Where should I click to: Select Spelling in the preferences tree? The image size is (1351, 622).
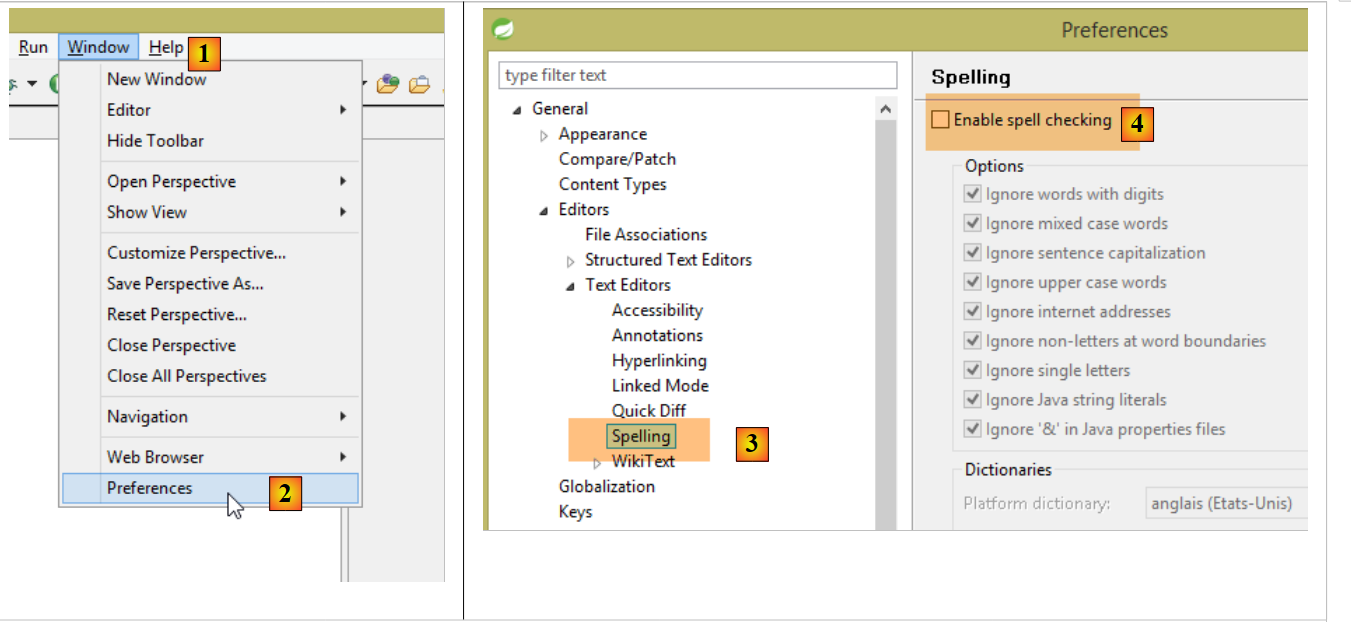[641, 436]
